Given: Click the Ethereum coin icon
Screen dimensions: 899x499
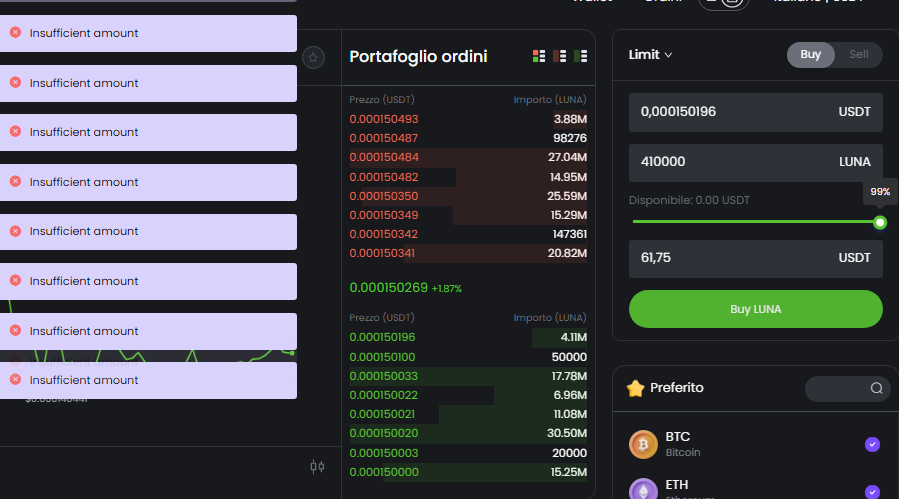Looking at the screenshot, I should coord(643,490).
